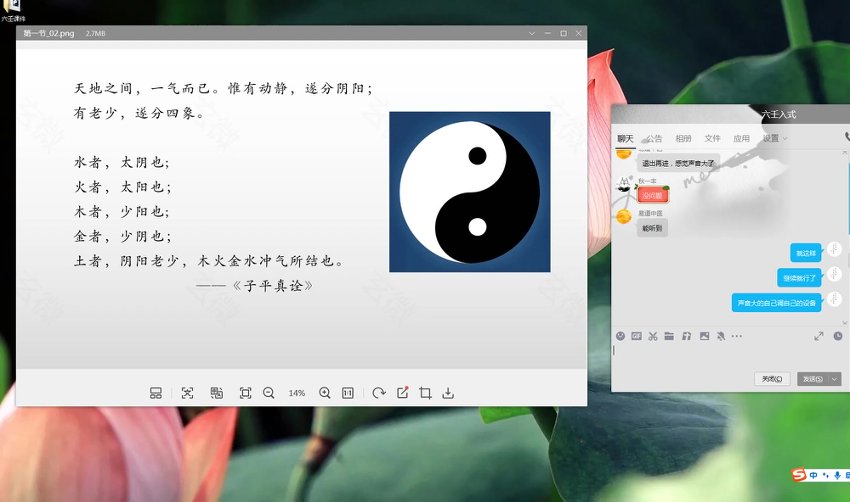The height and width of the screenshot is (502, 850).
Task: Open the edit image icon with red dot
Action: [x=402, y=392]
